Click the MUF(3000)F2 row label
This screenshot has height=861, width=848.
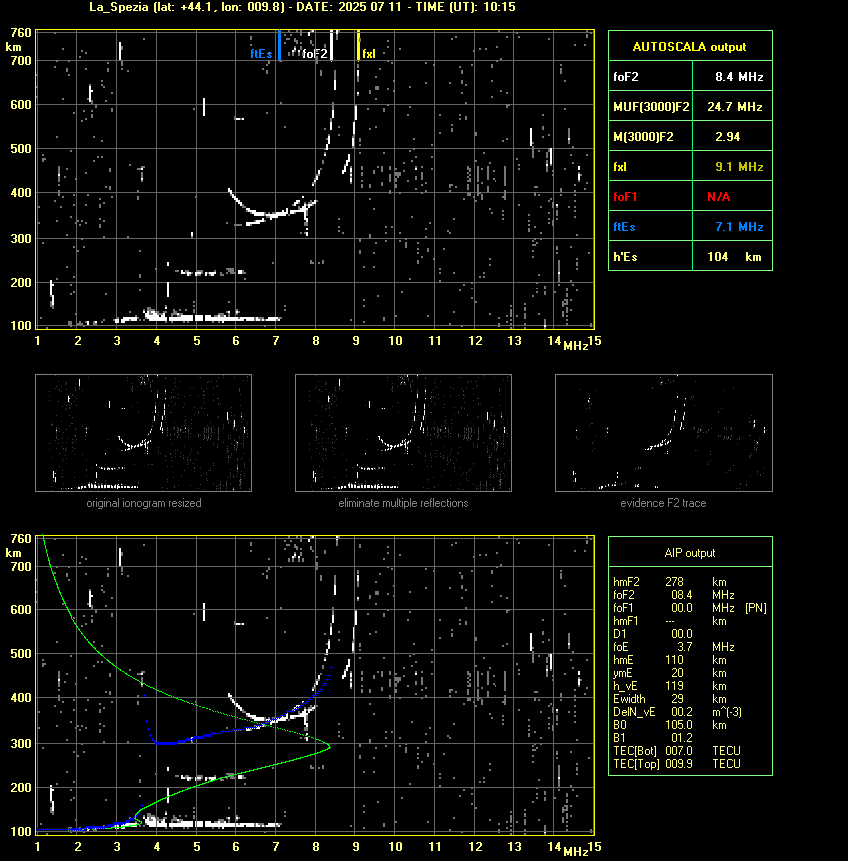(651, 107)
